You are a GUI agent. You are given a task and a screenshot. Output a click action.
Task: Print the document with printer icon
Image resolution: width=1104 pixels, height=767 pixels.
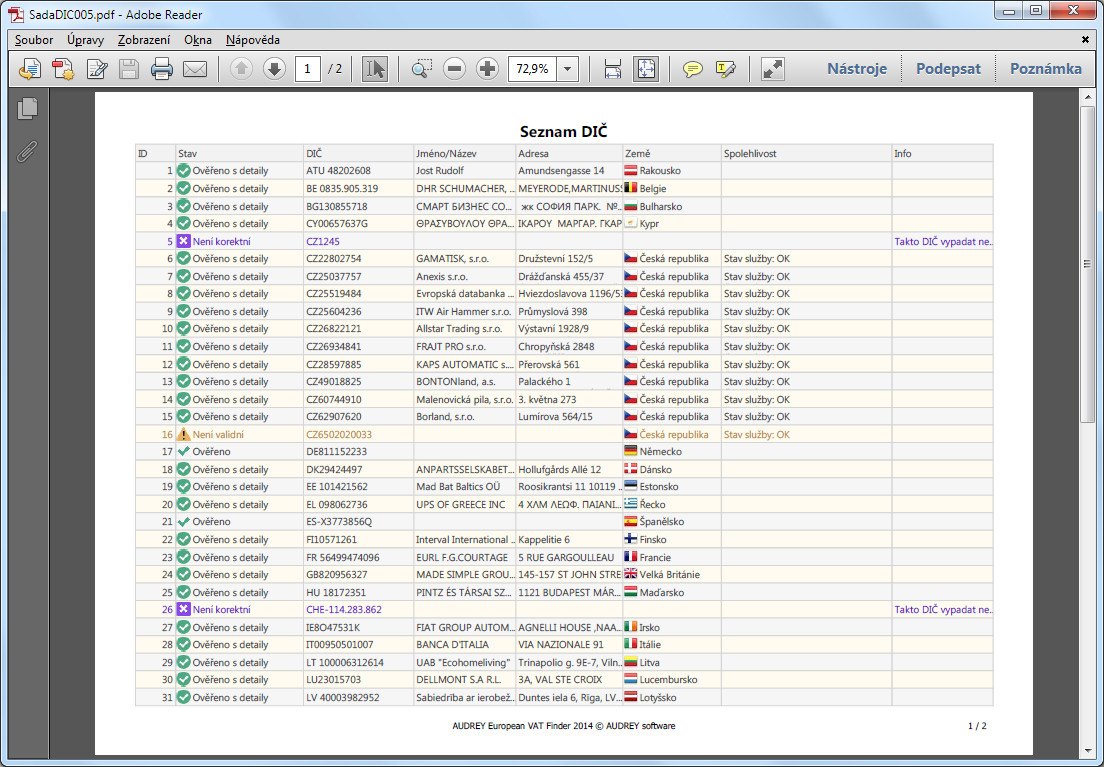click(x=162, y=69)
